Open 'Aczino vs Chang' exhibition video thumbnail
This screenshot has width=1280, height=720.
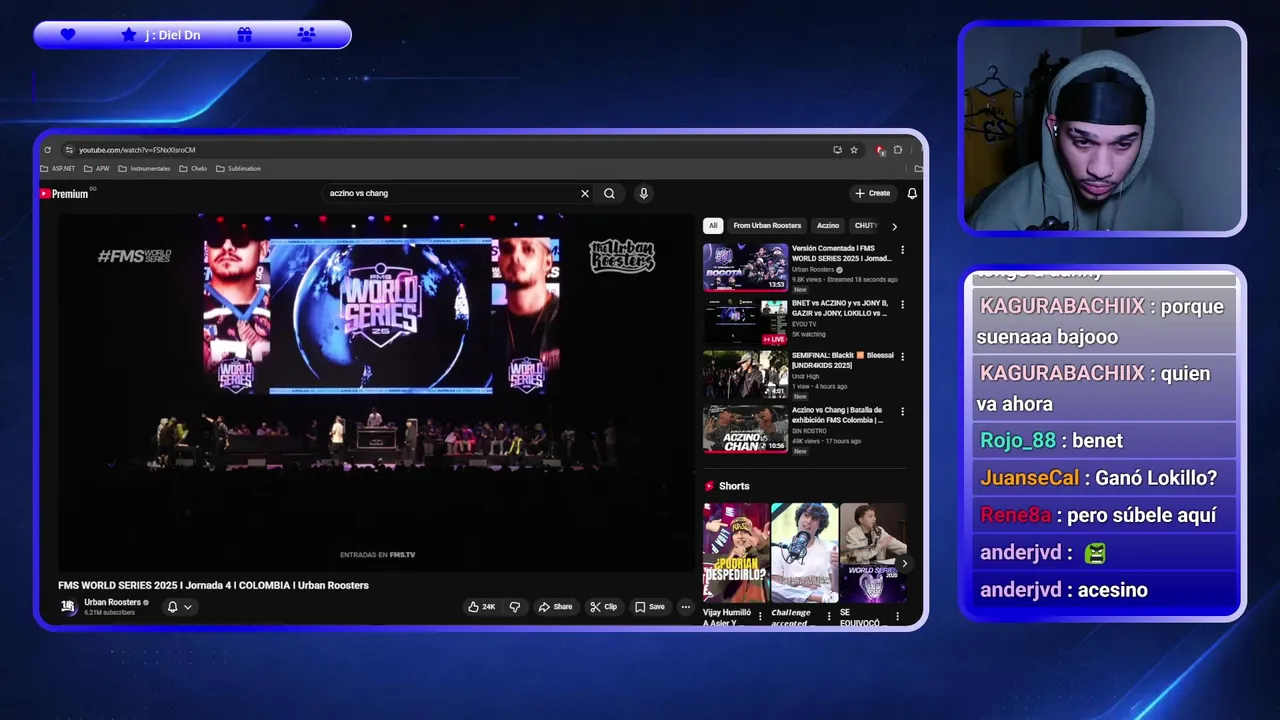(x=745, y=429)
